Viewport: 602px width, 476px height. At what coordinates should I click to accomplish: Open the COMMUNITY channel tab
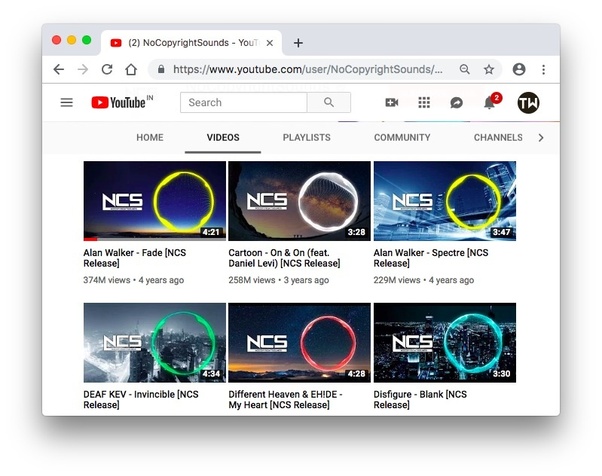pyautogui.click(x=402, y=137)
